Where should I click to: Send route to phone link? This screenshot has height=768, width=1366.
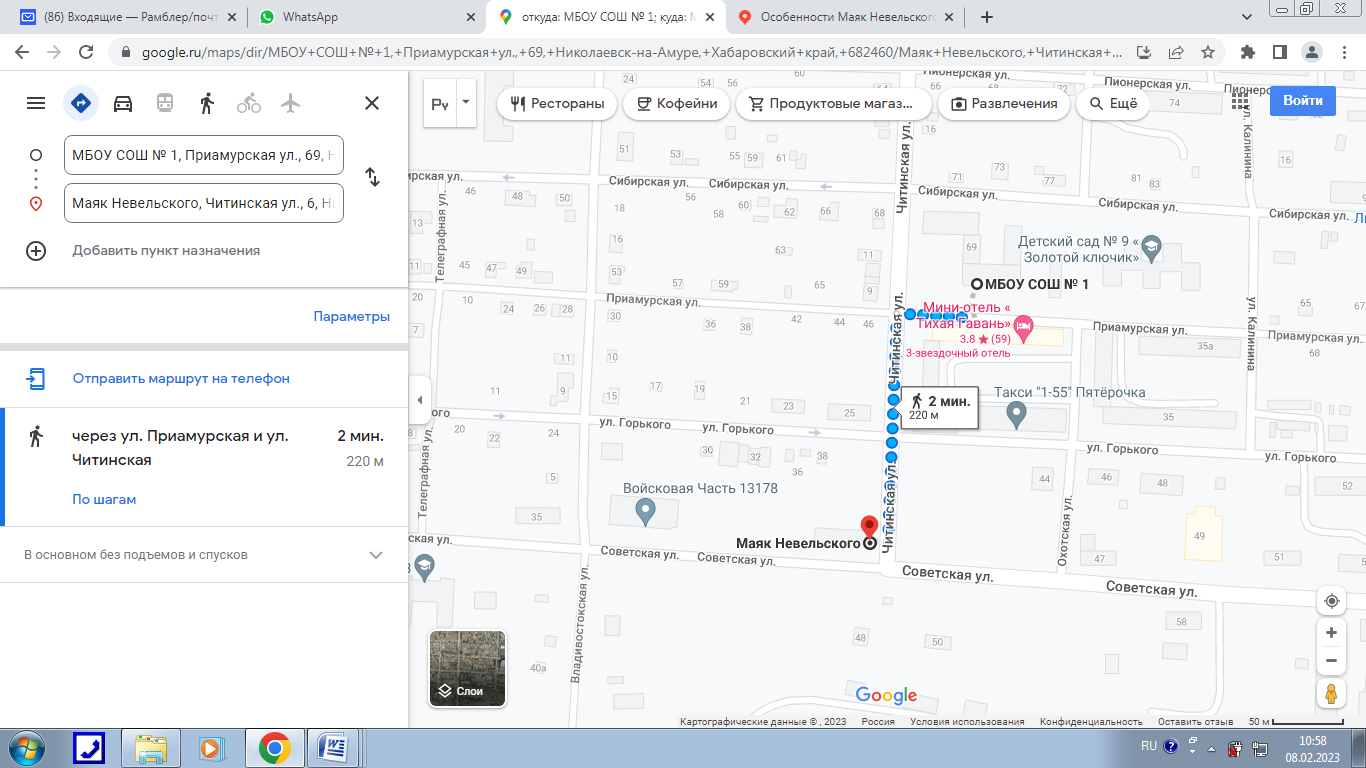(181, 379)
